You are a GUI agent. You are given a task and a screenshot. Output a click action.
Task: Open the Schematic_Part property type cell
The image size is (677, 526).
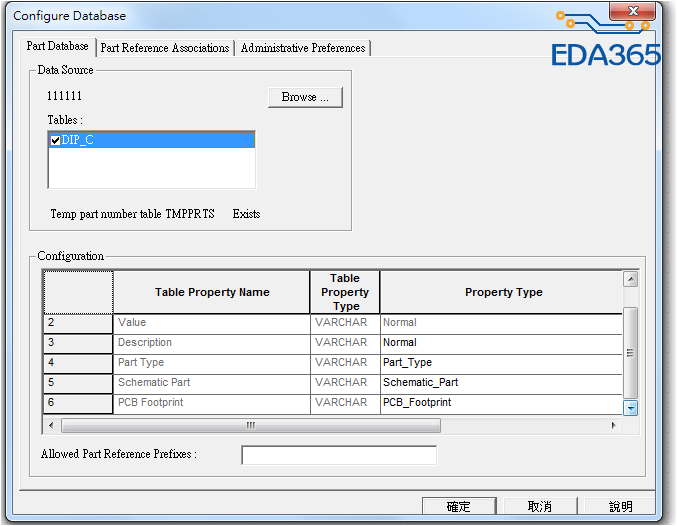coord(501,383)
